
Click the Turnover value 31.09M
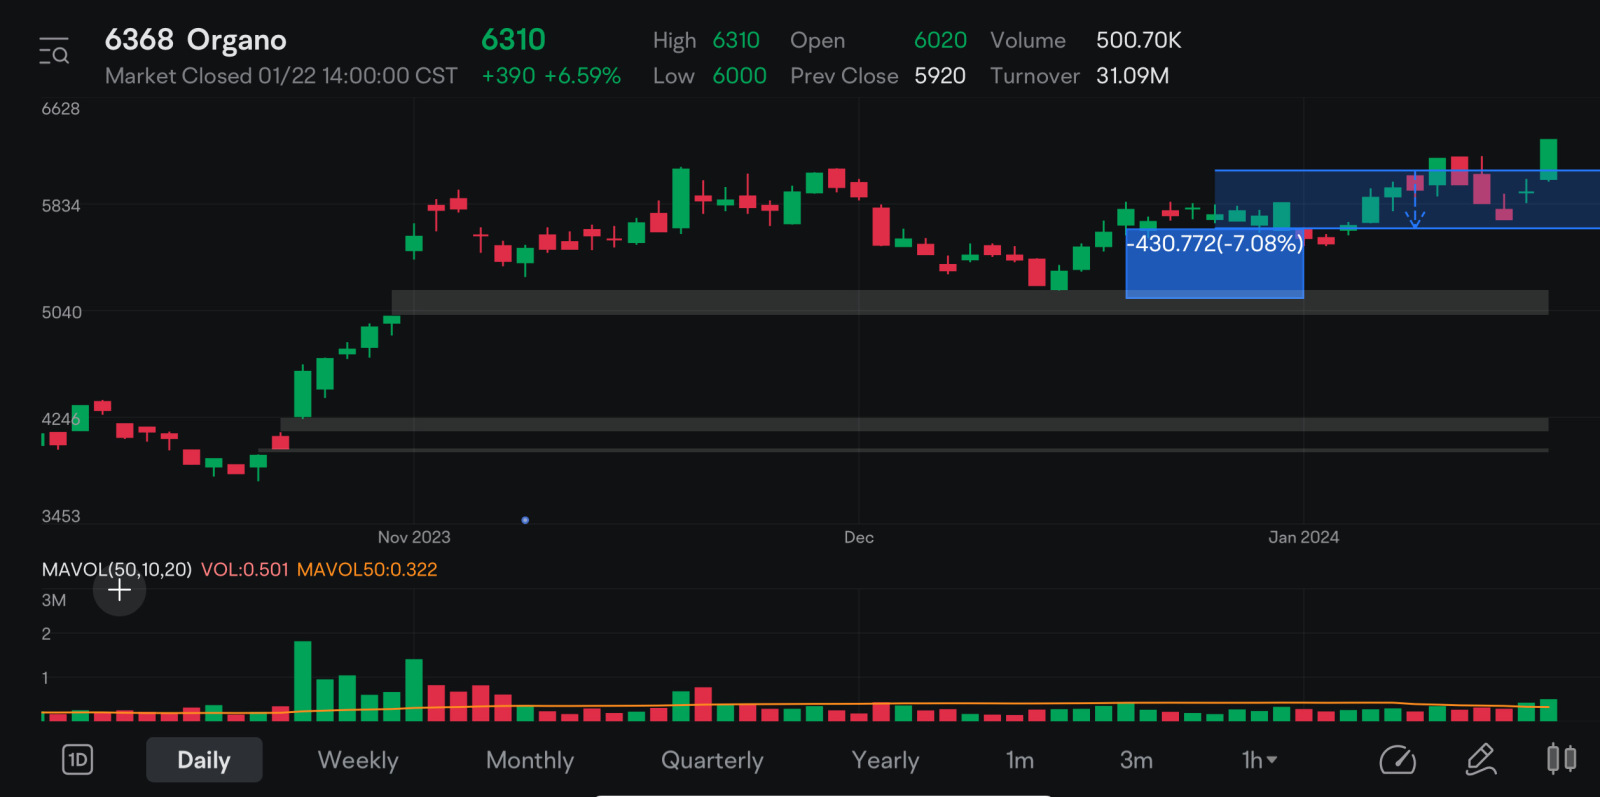tap(1132, 76)
